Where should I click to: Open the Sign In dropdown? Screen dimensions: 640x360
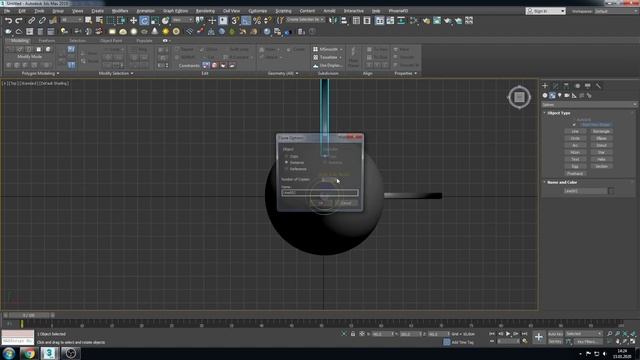click(x=546, y=11)
